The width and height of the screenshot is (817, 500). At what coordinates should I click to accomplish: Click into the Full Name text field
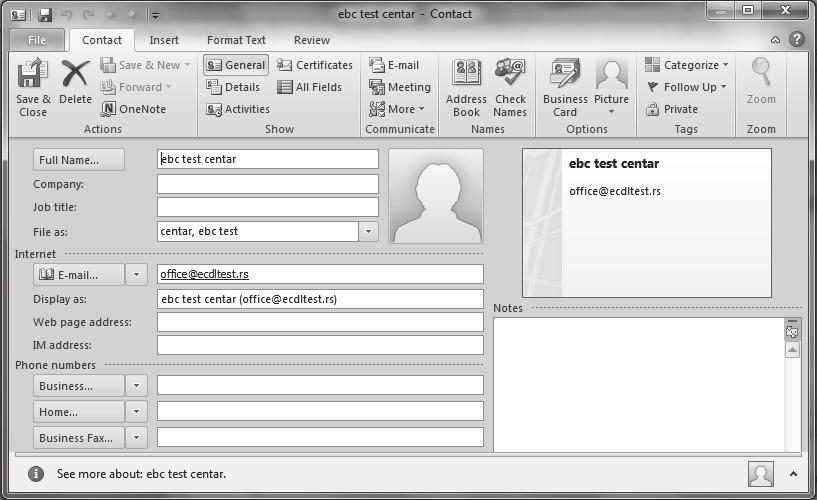click(x=268, y=159)
